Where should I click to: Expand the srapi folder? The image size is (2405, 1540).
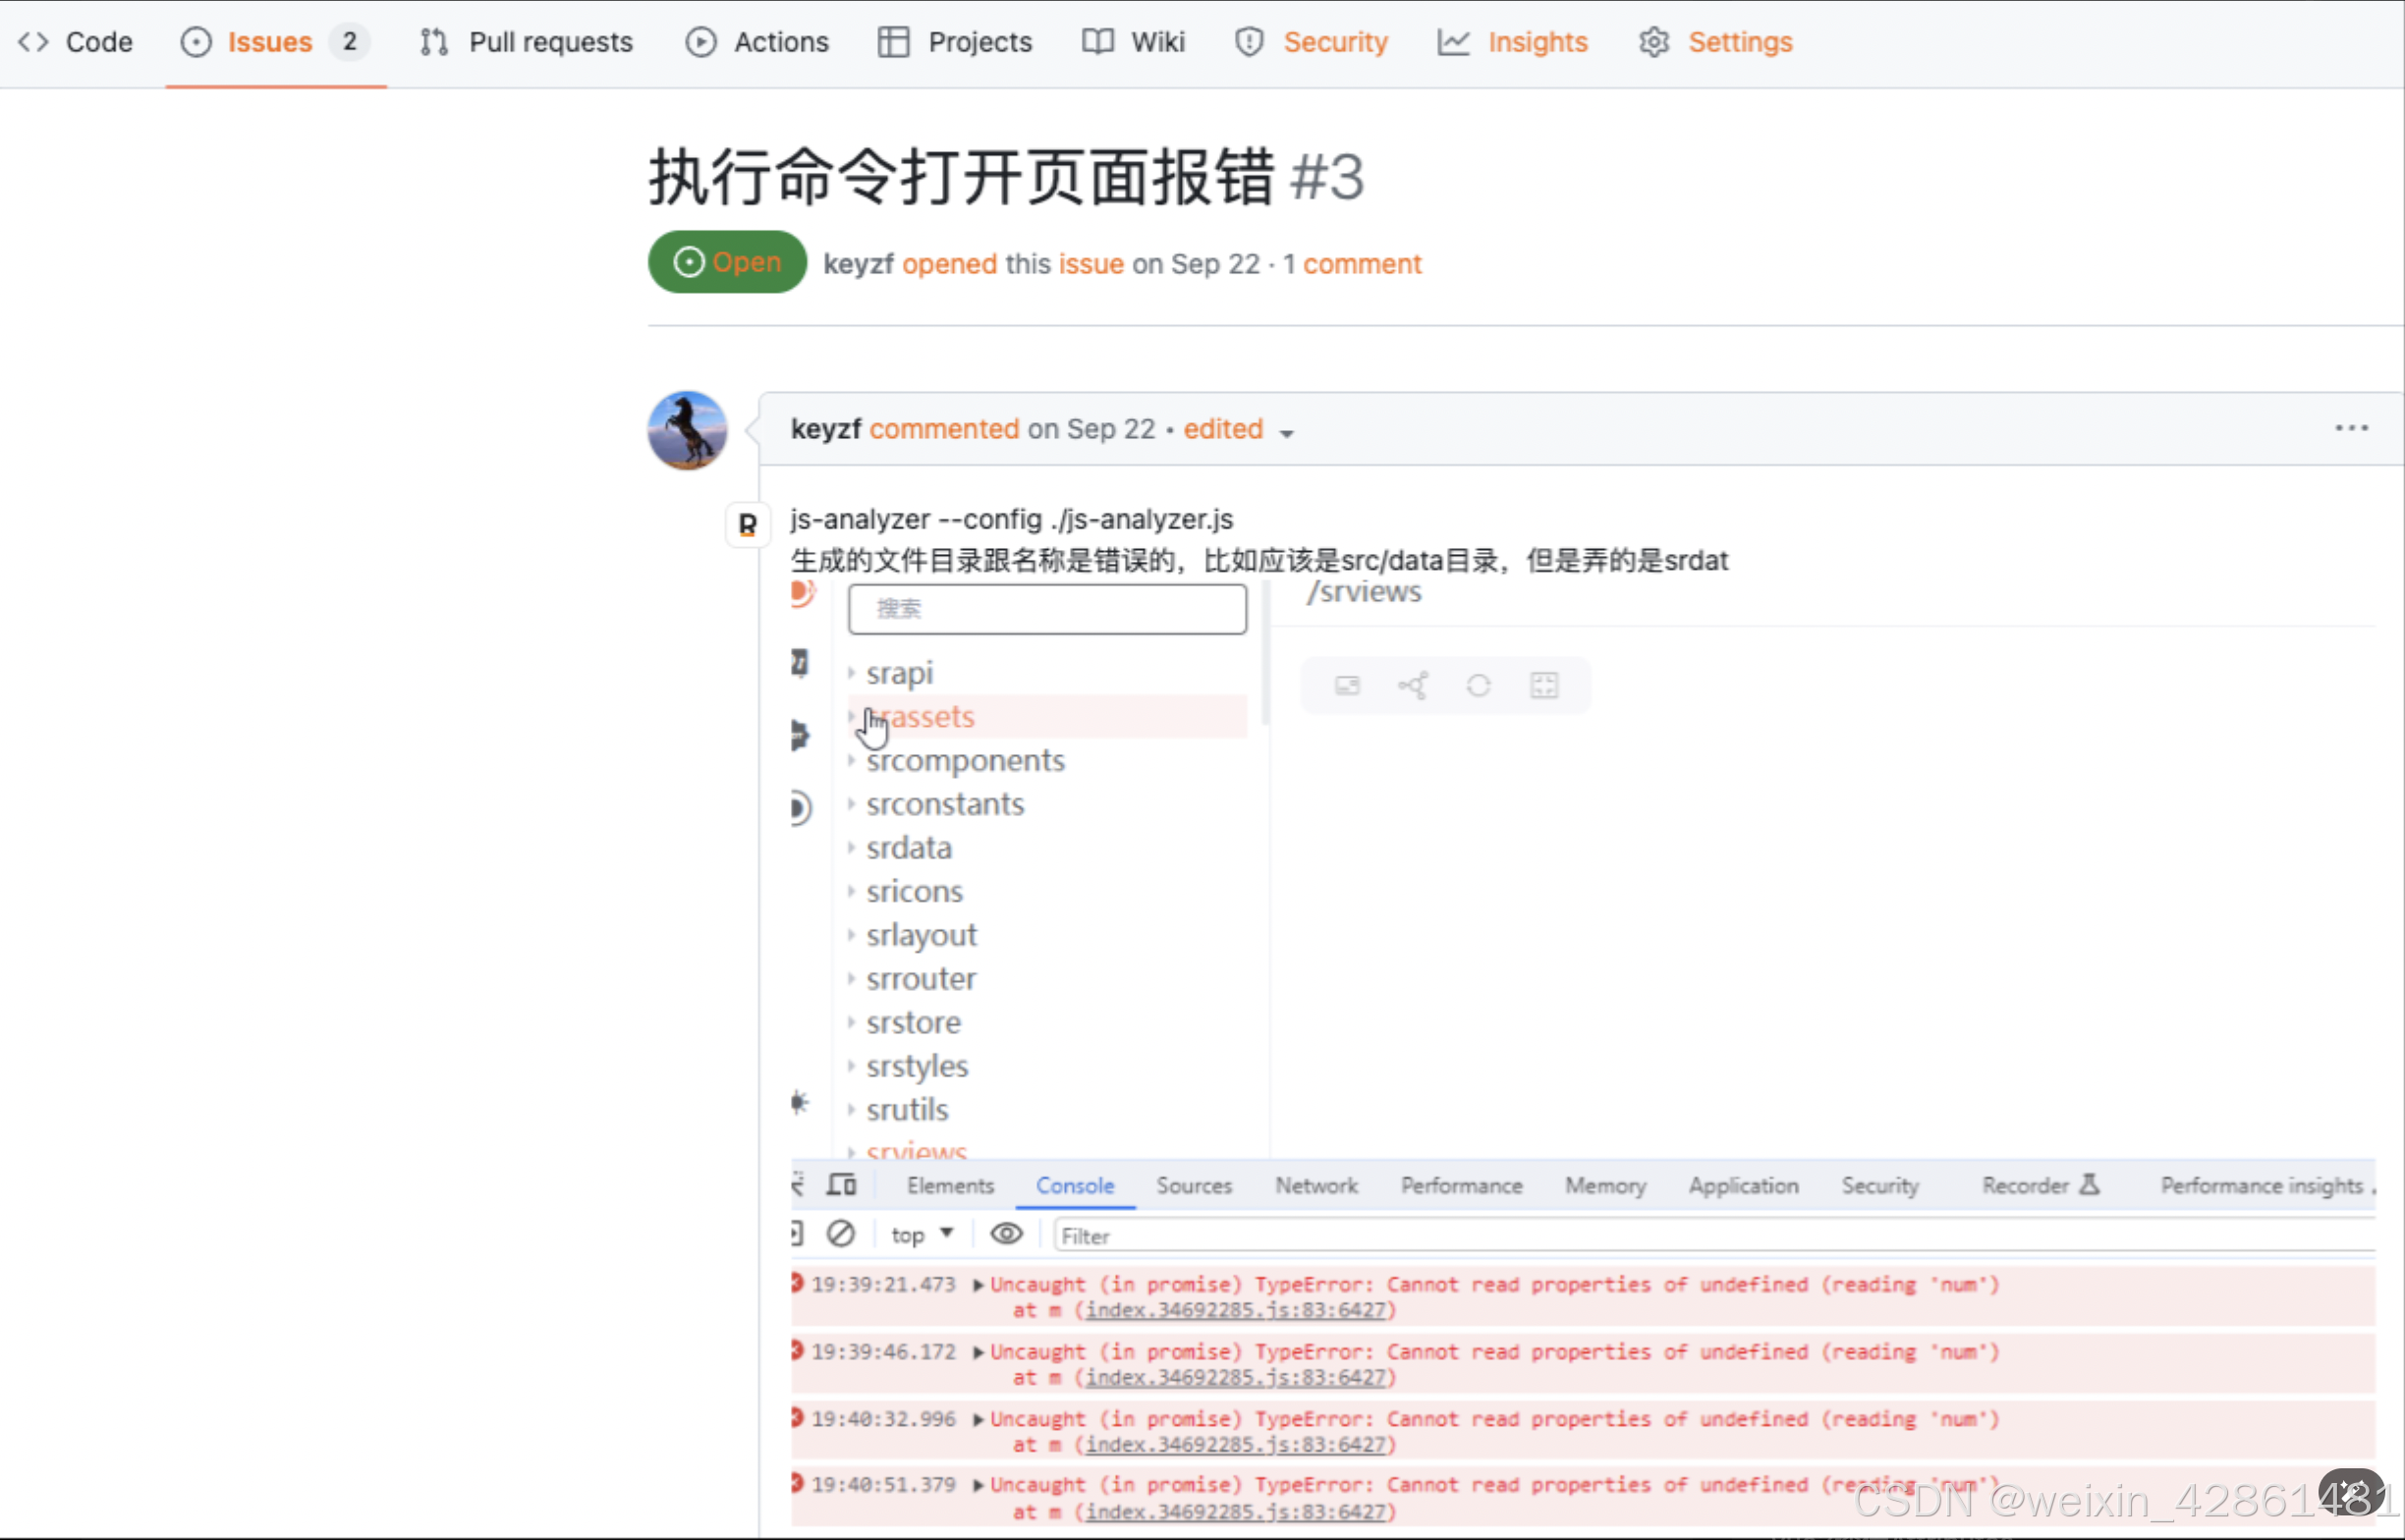(851, 673)
